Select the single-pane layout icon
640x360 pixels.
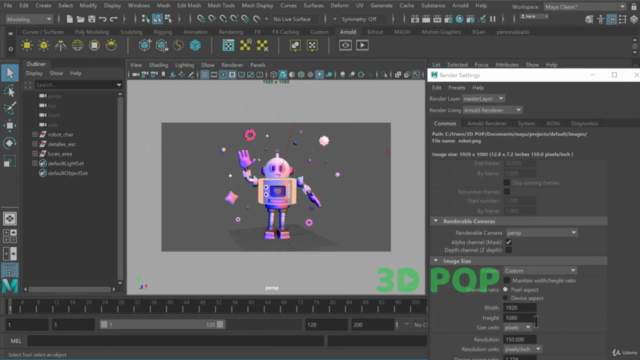pyautogui.click(x=10, y=218)
